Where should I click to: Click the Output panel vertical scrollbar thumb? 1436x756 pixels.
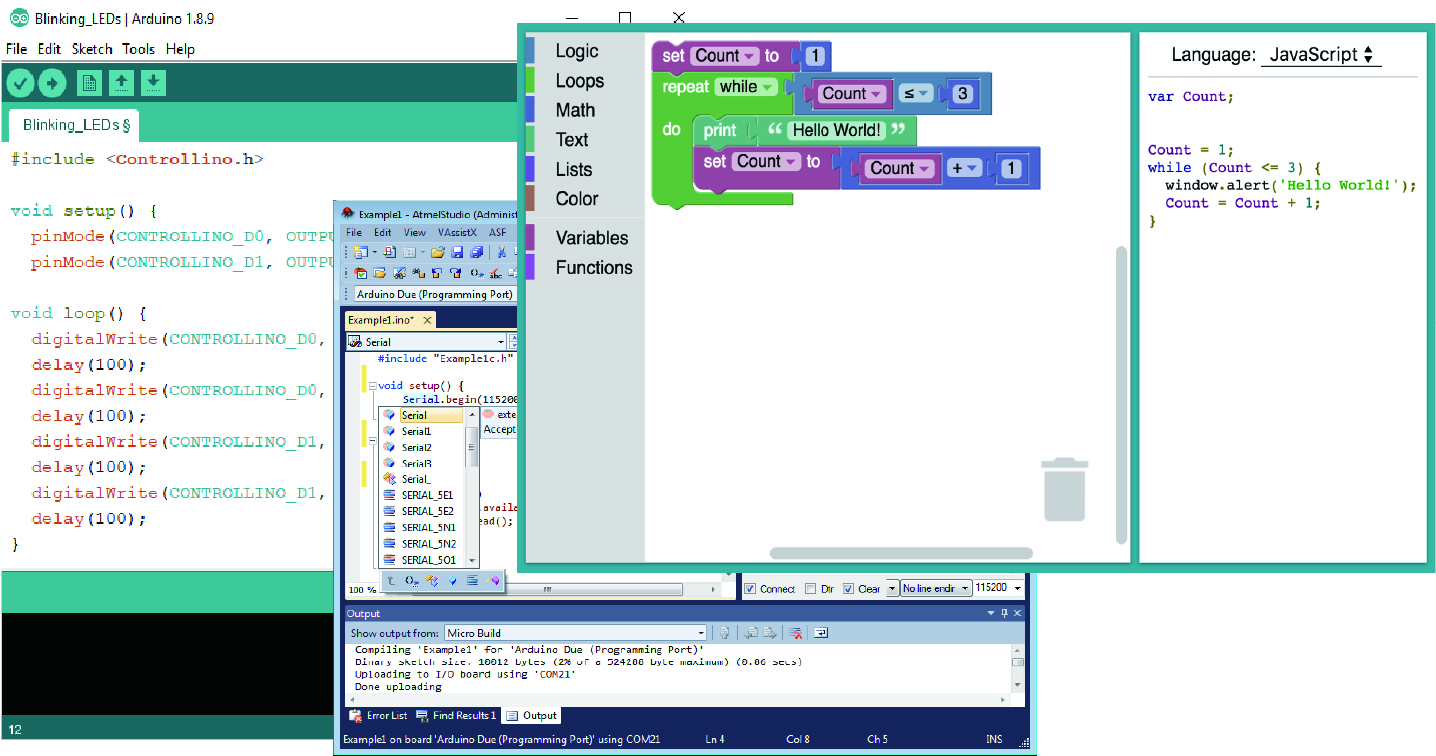(x=1017, y=662)
